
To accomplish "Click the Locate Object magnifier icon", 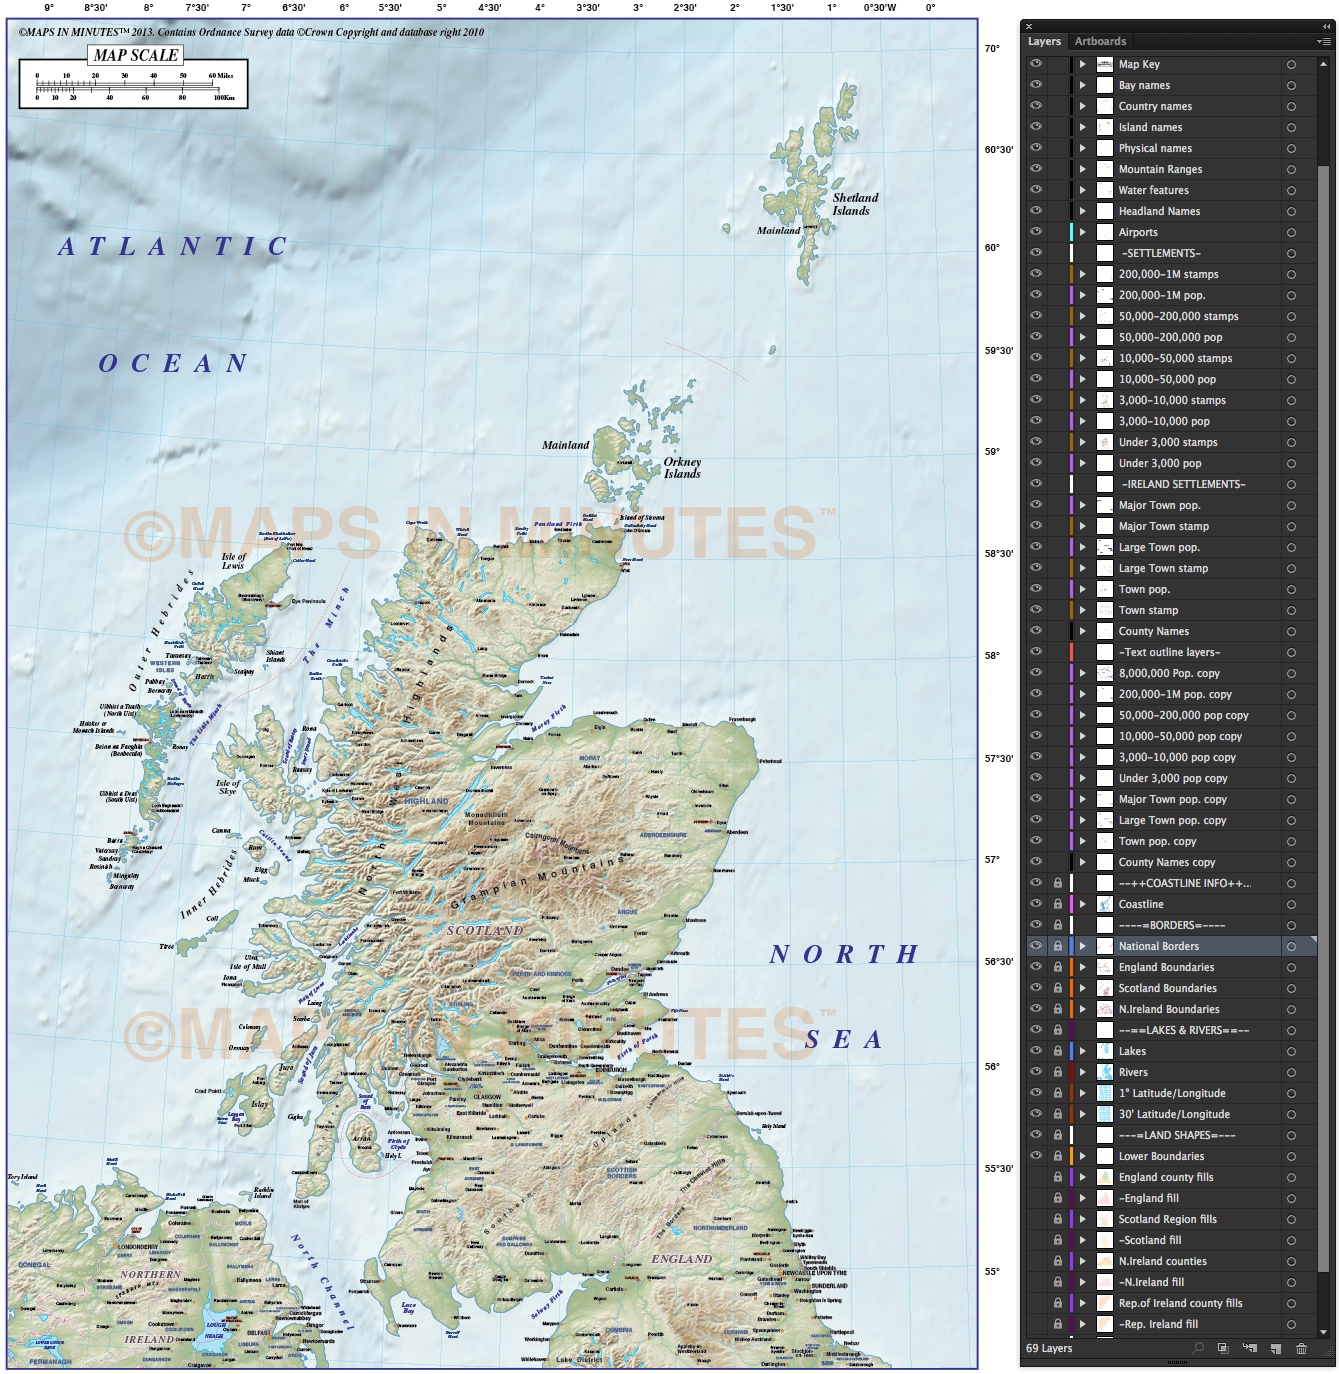I will pyautogui.click(x=1199, y=1349).
